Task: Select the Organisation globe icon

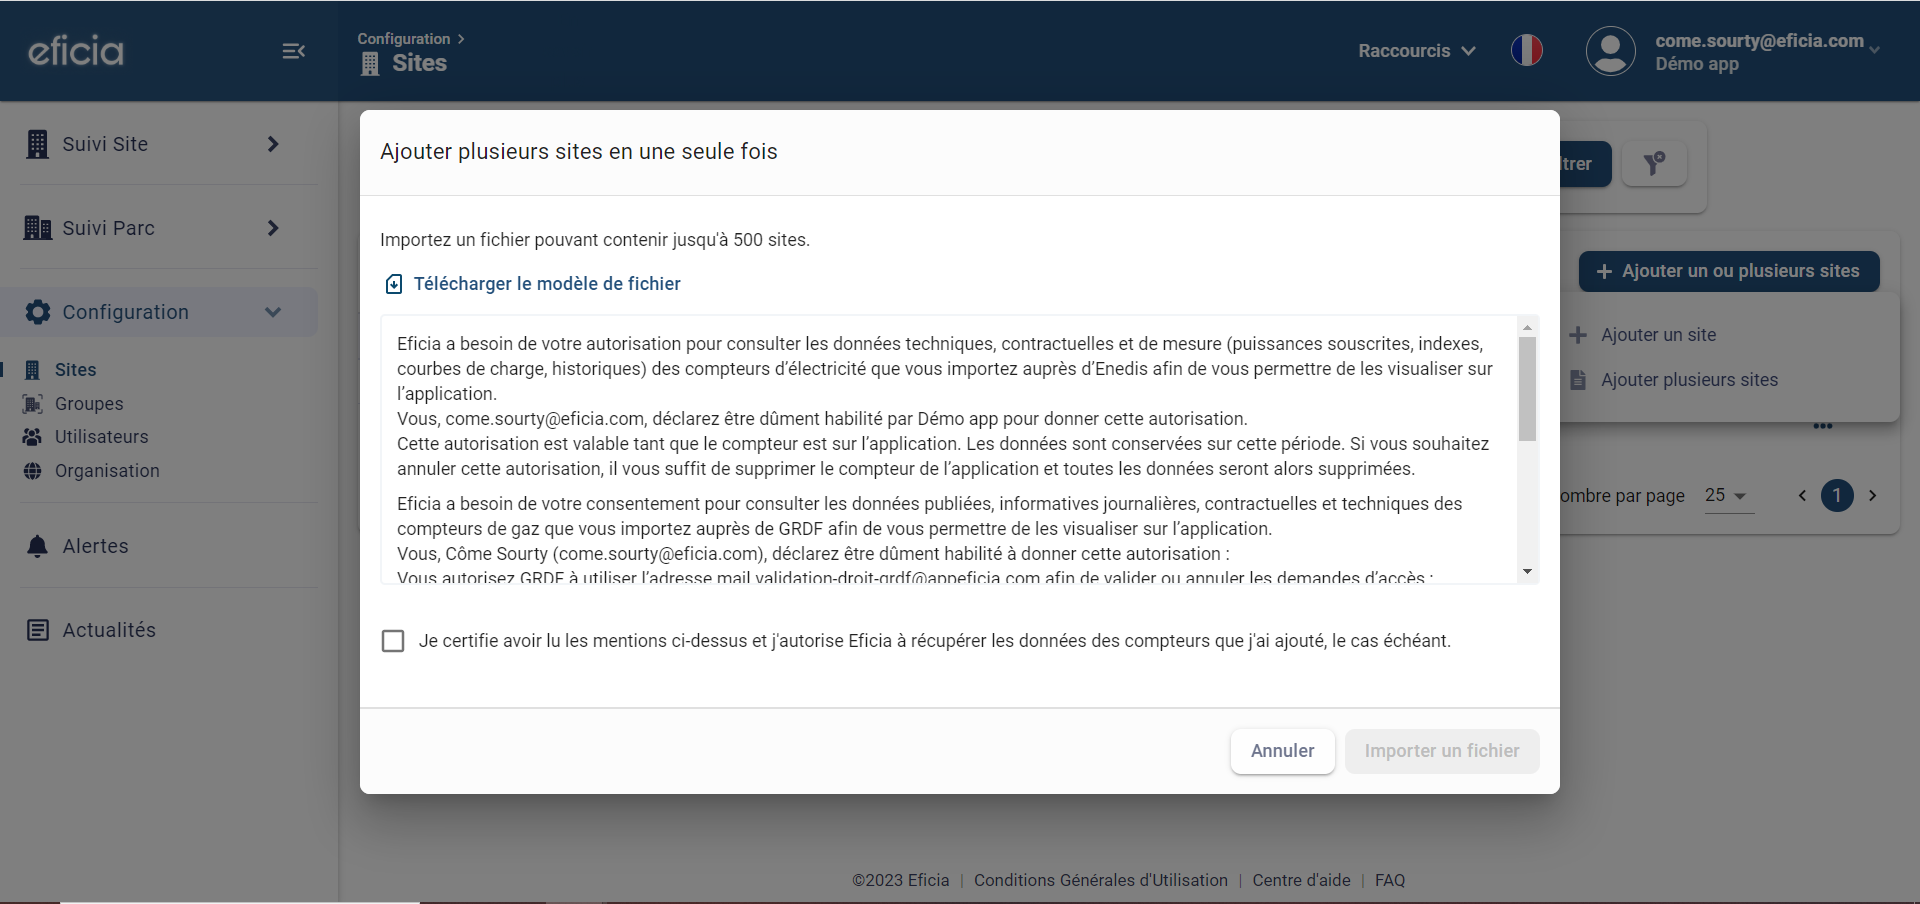Action: click(x=31, y=470)
